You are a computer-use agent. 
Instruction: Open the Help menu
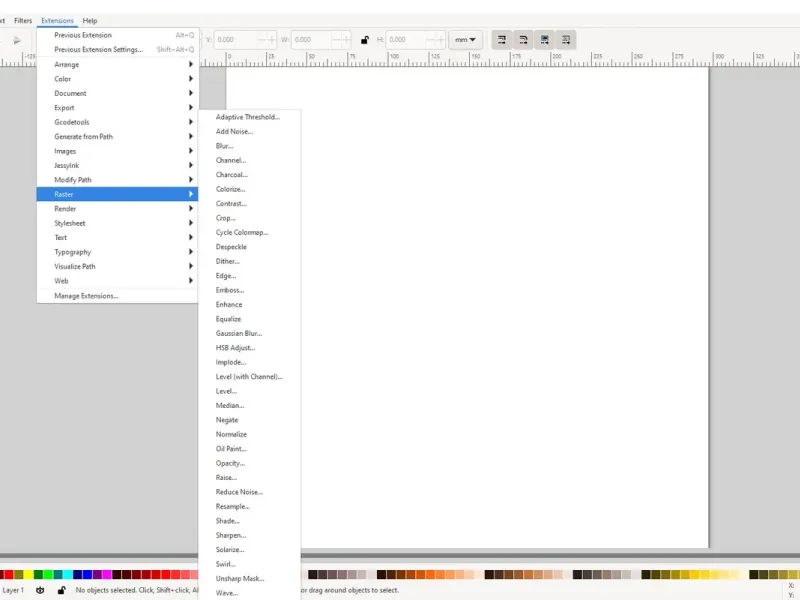pyautogui.click(x=90, y=21)
